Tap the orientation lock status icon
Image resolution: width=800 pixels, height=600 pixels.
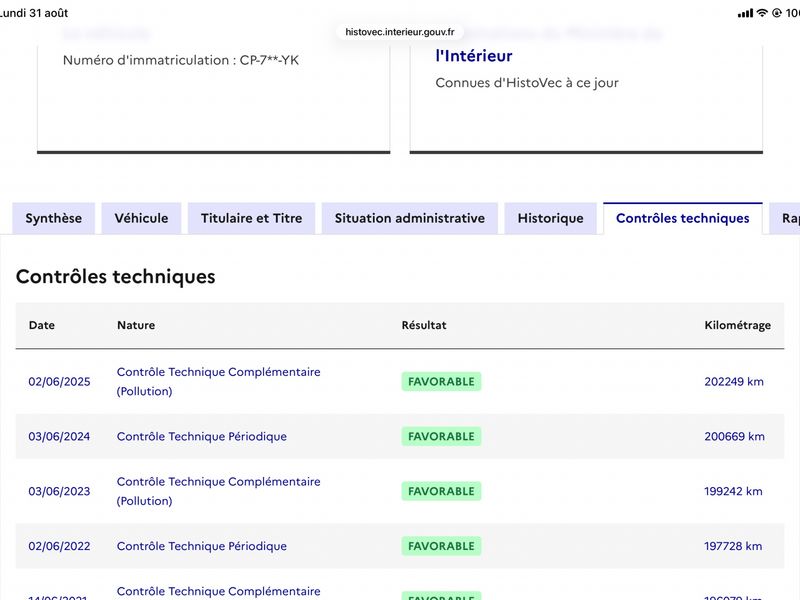coord(777,13)
